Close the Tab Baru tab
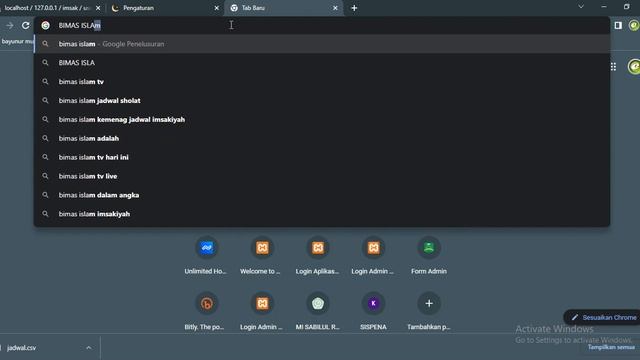This screenshot has height=360, width=640. [335, 8]
